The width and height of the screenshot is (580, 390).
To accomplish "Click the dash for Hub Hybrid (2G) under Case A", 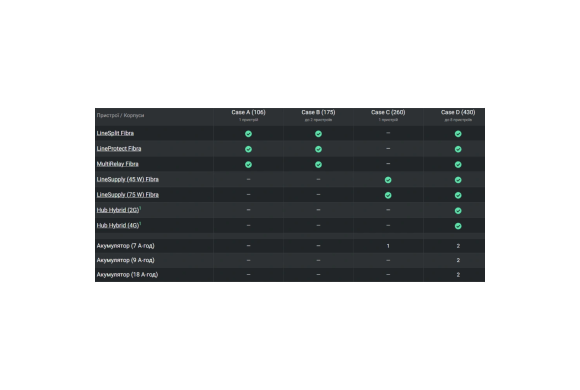I will pyautogui.click(x=248, y=210).
